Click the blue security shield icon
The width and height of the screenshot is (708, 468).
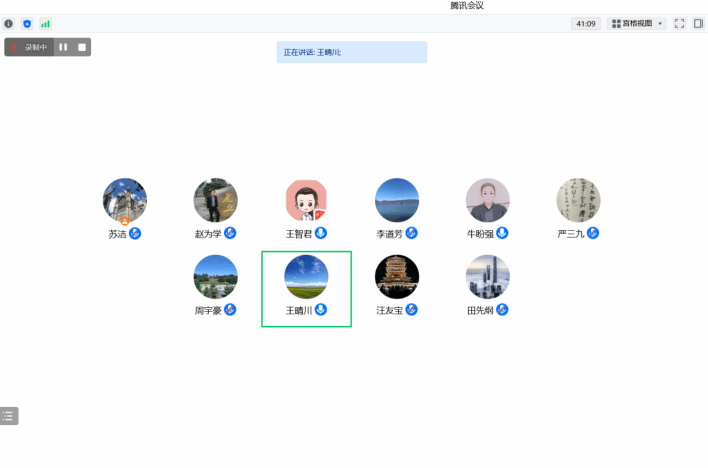click(27, 23)
